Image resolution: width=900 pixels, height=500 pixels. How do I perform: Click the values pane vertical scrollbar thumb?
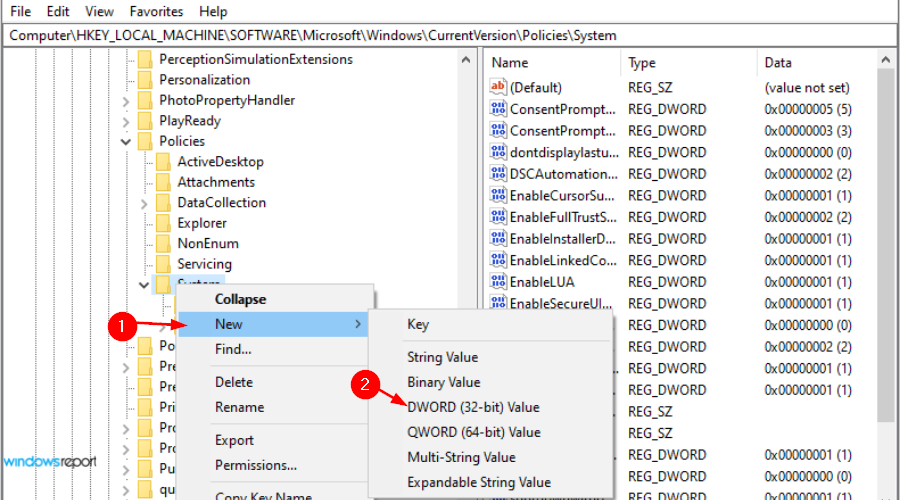[x=886, y=245]
